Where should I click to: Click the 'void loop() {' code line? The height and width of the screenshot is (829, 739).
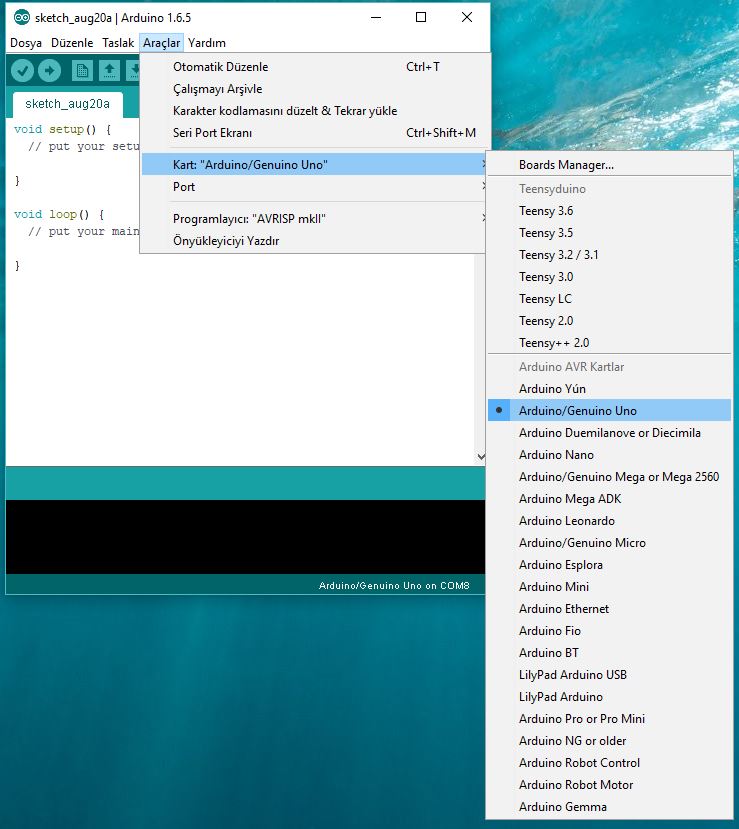coord(59,214)
